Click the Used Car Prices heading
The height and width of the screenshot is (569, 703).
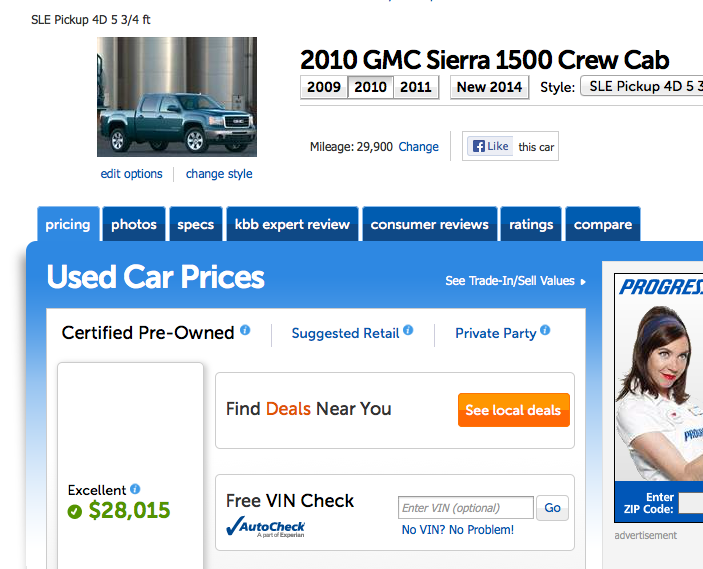156,277
